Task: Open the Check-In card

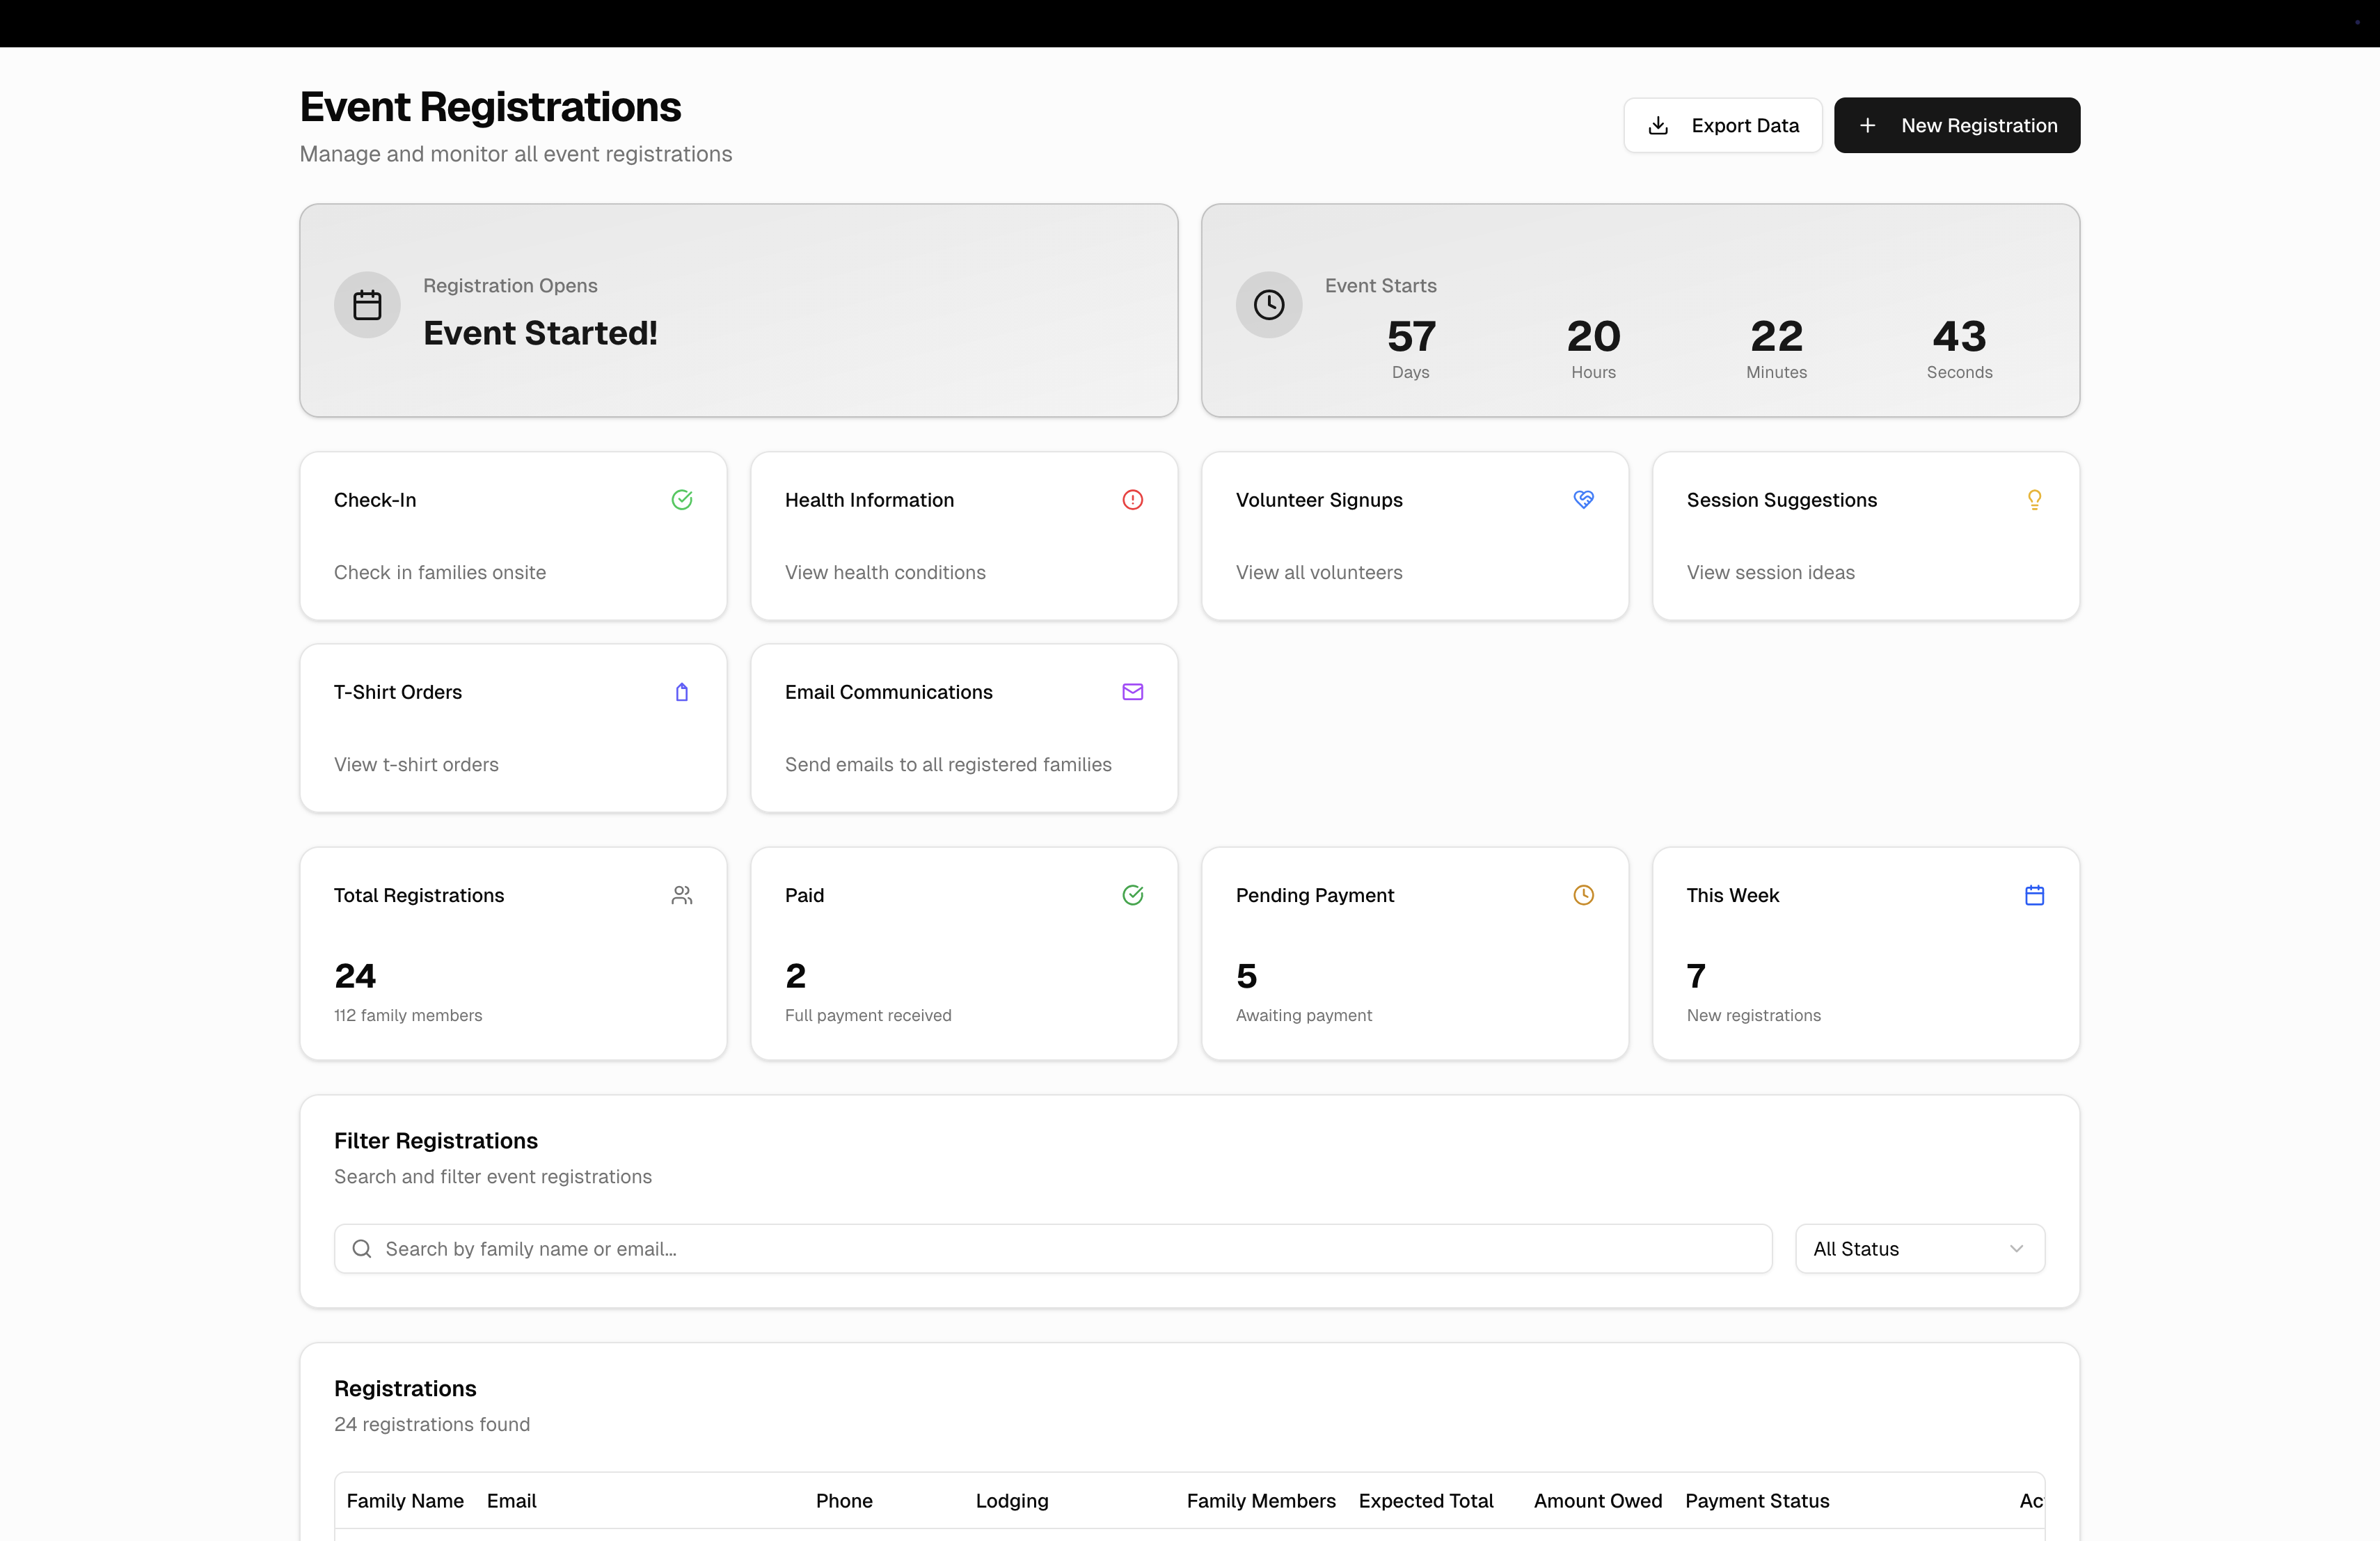Action: pyautogui.click(x=513, y=536)
